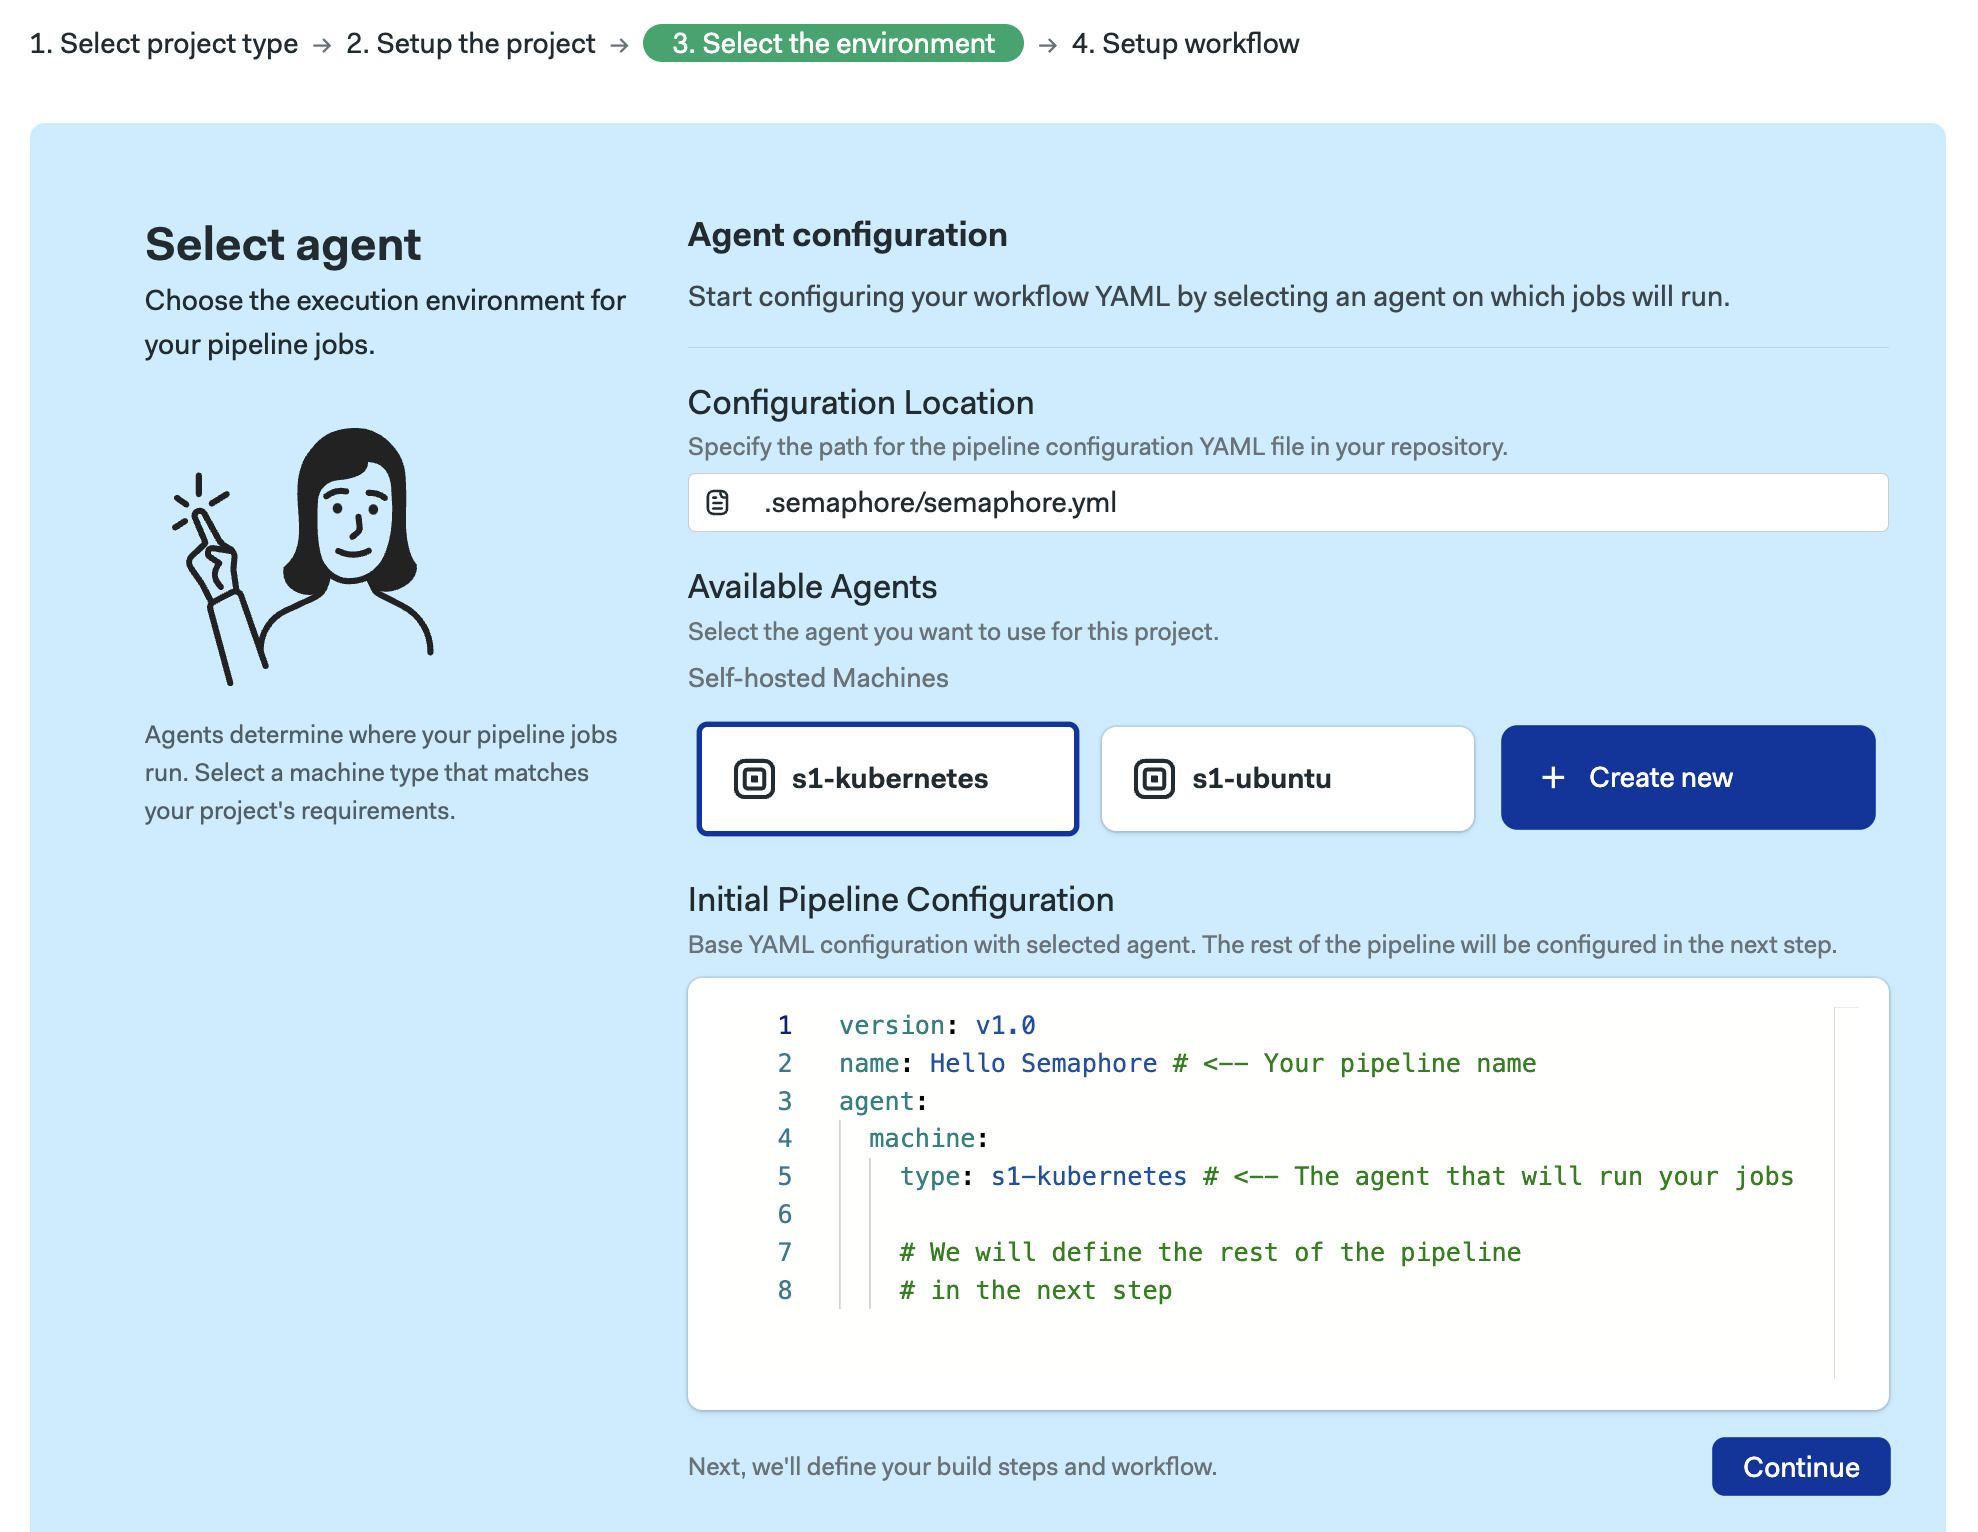Click the Continue button
The width and height of the screenshot is (1978, 1532).
pyautogui.click(x=1801, y=1466)
